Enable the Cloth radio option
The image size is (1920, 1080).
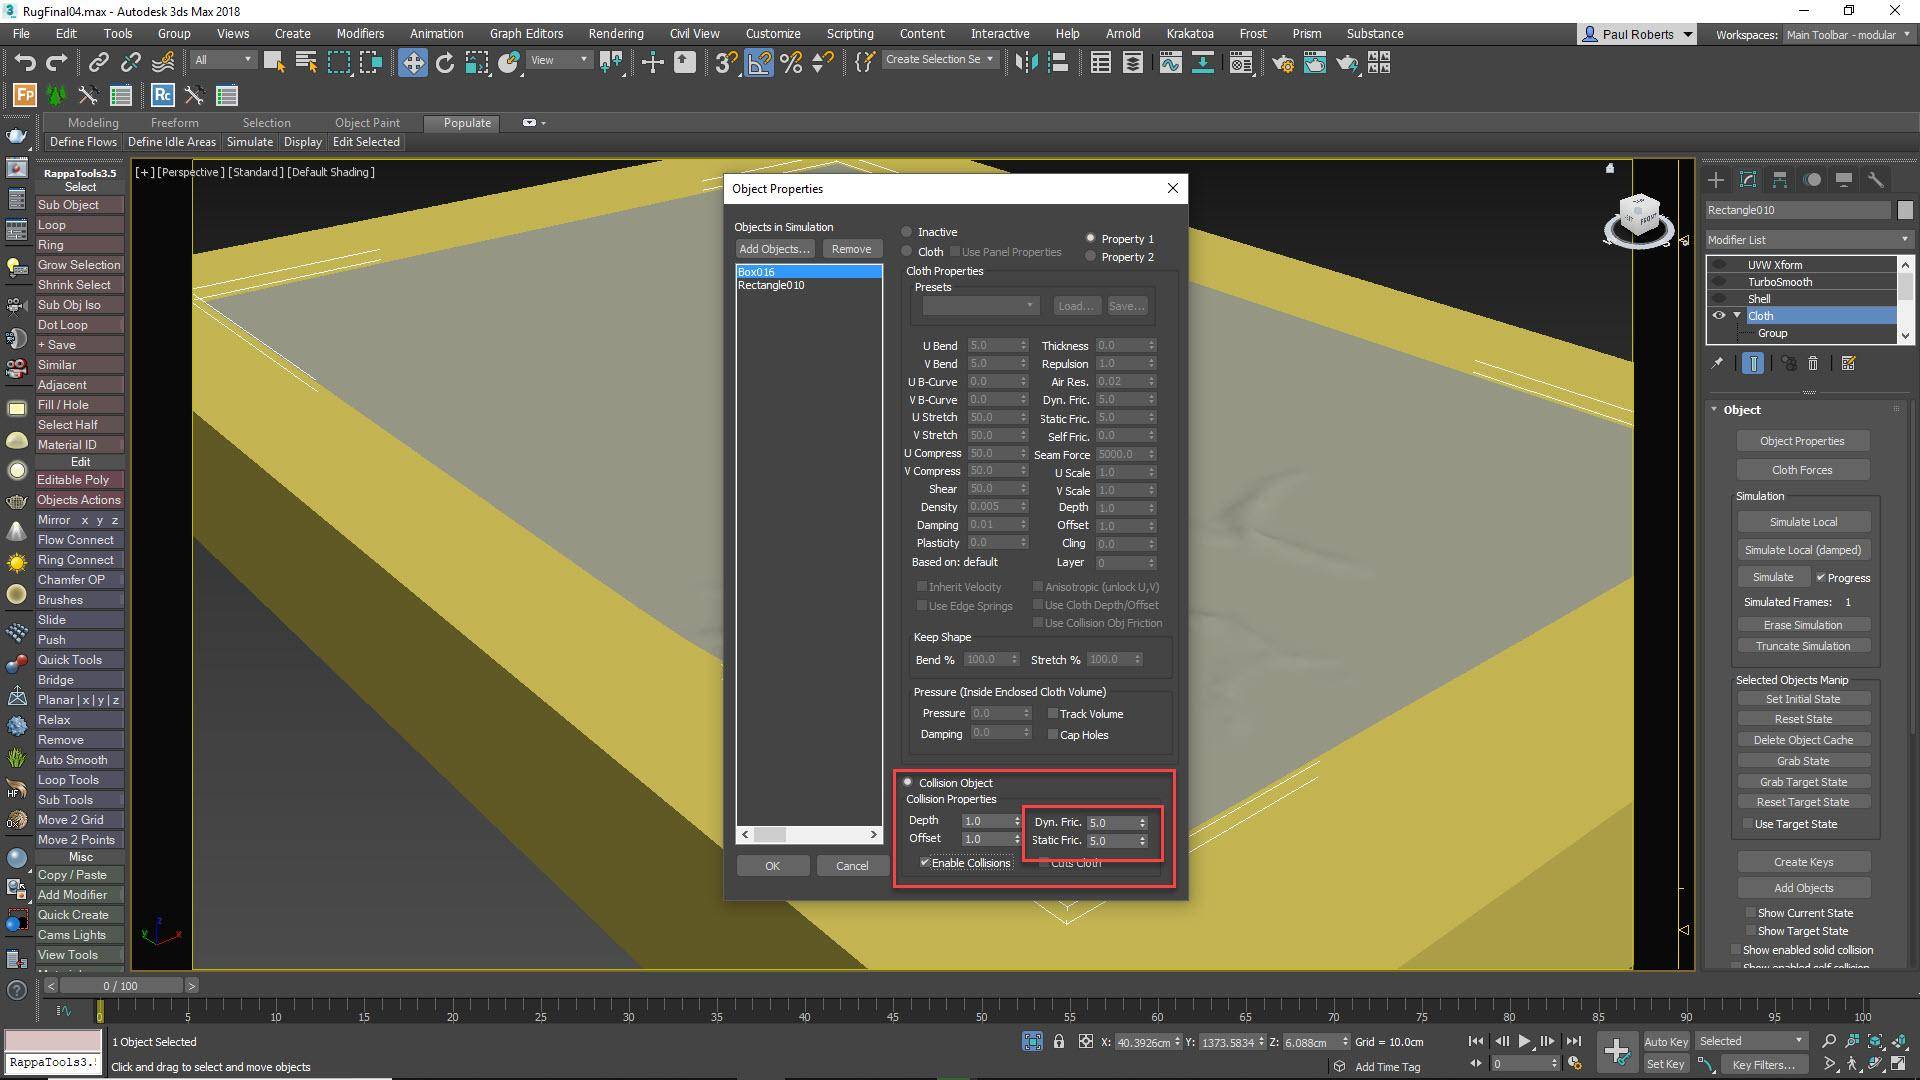point(908,251)
